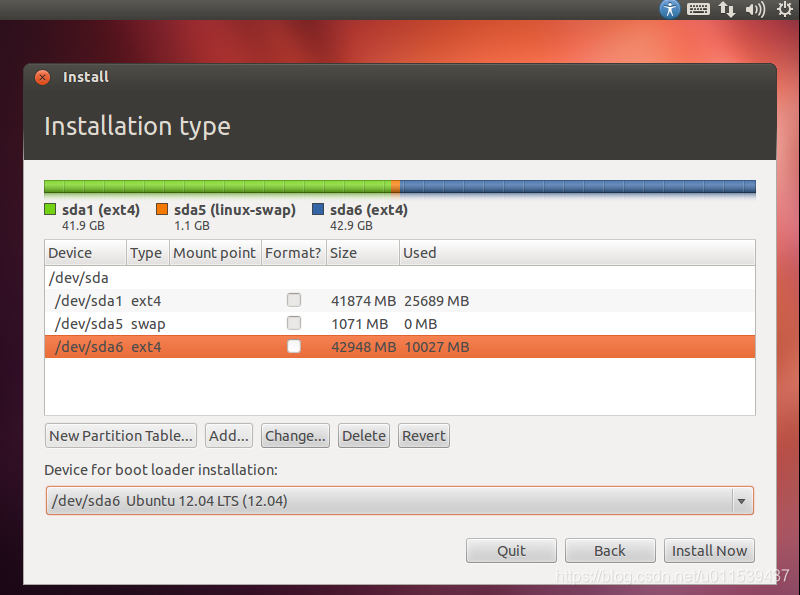Click the New Partition Table button
The image size is (800, 595).
click(x=121, y=436)
